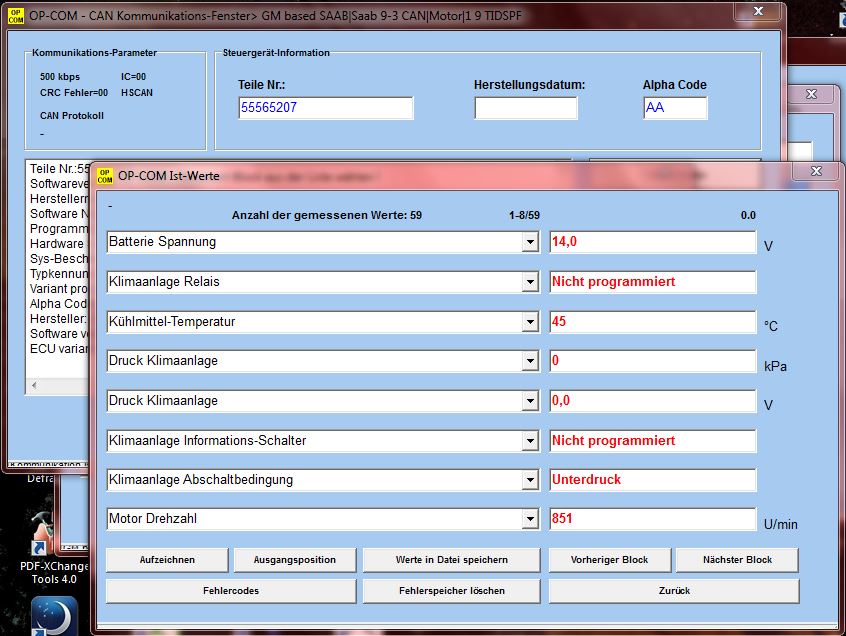Click the CAN Protokoll label
Screen dimensions: 846x636
tap(72, 115)
